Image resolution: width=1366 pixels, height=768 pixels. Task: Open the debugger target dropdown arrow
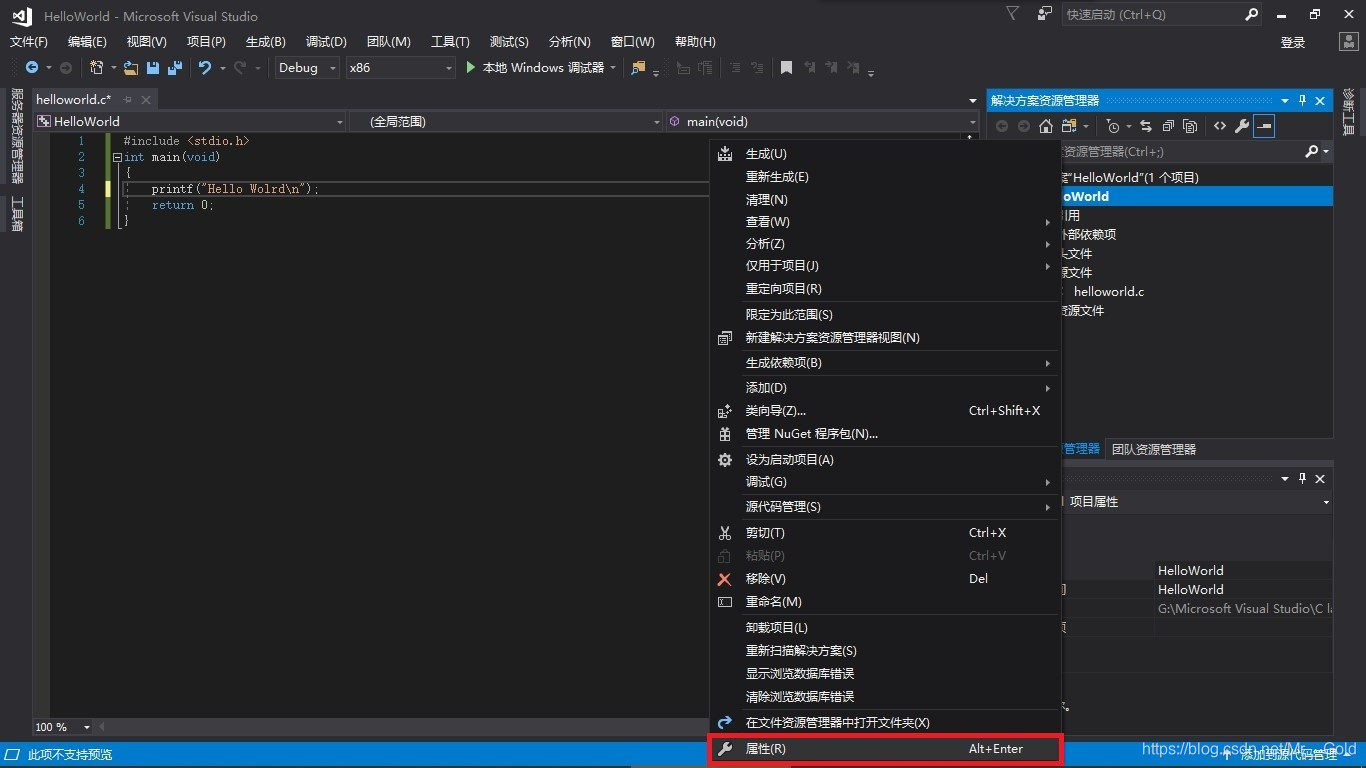coord(612,68)
